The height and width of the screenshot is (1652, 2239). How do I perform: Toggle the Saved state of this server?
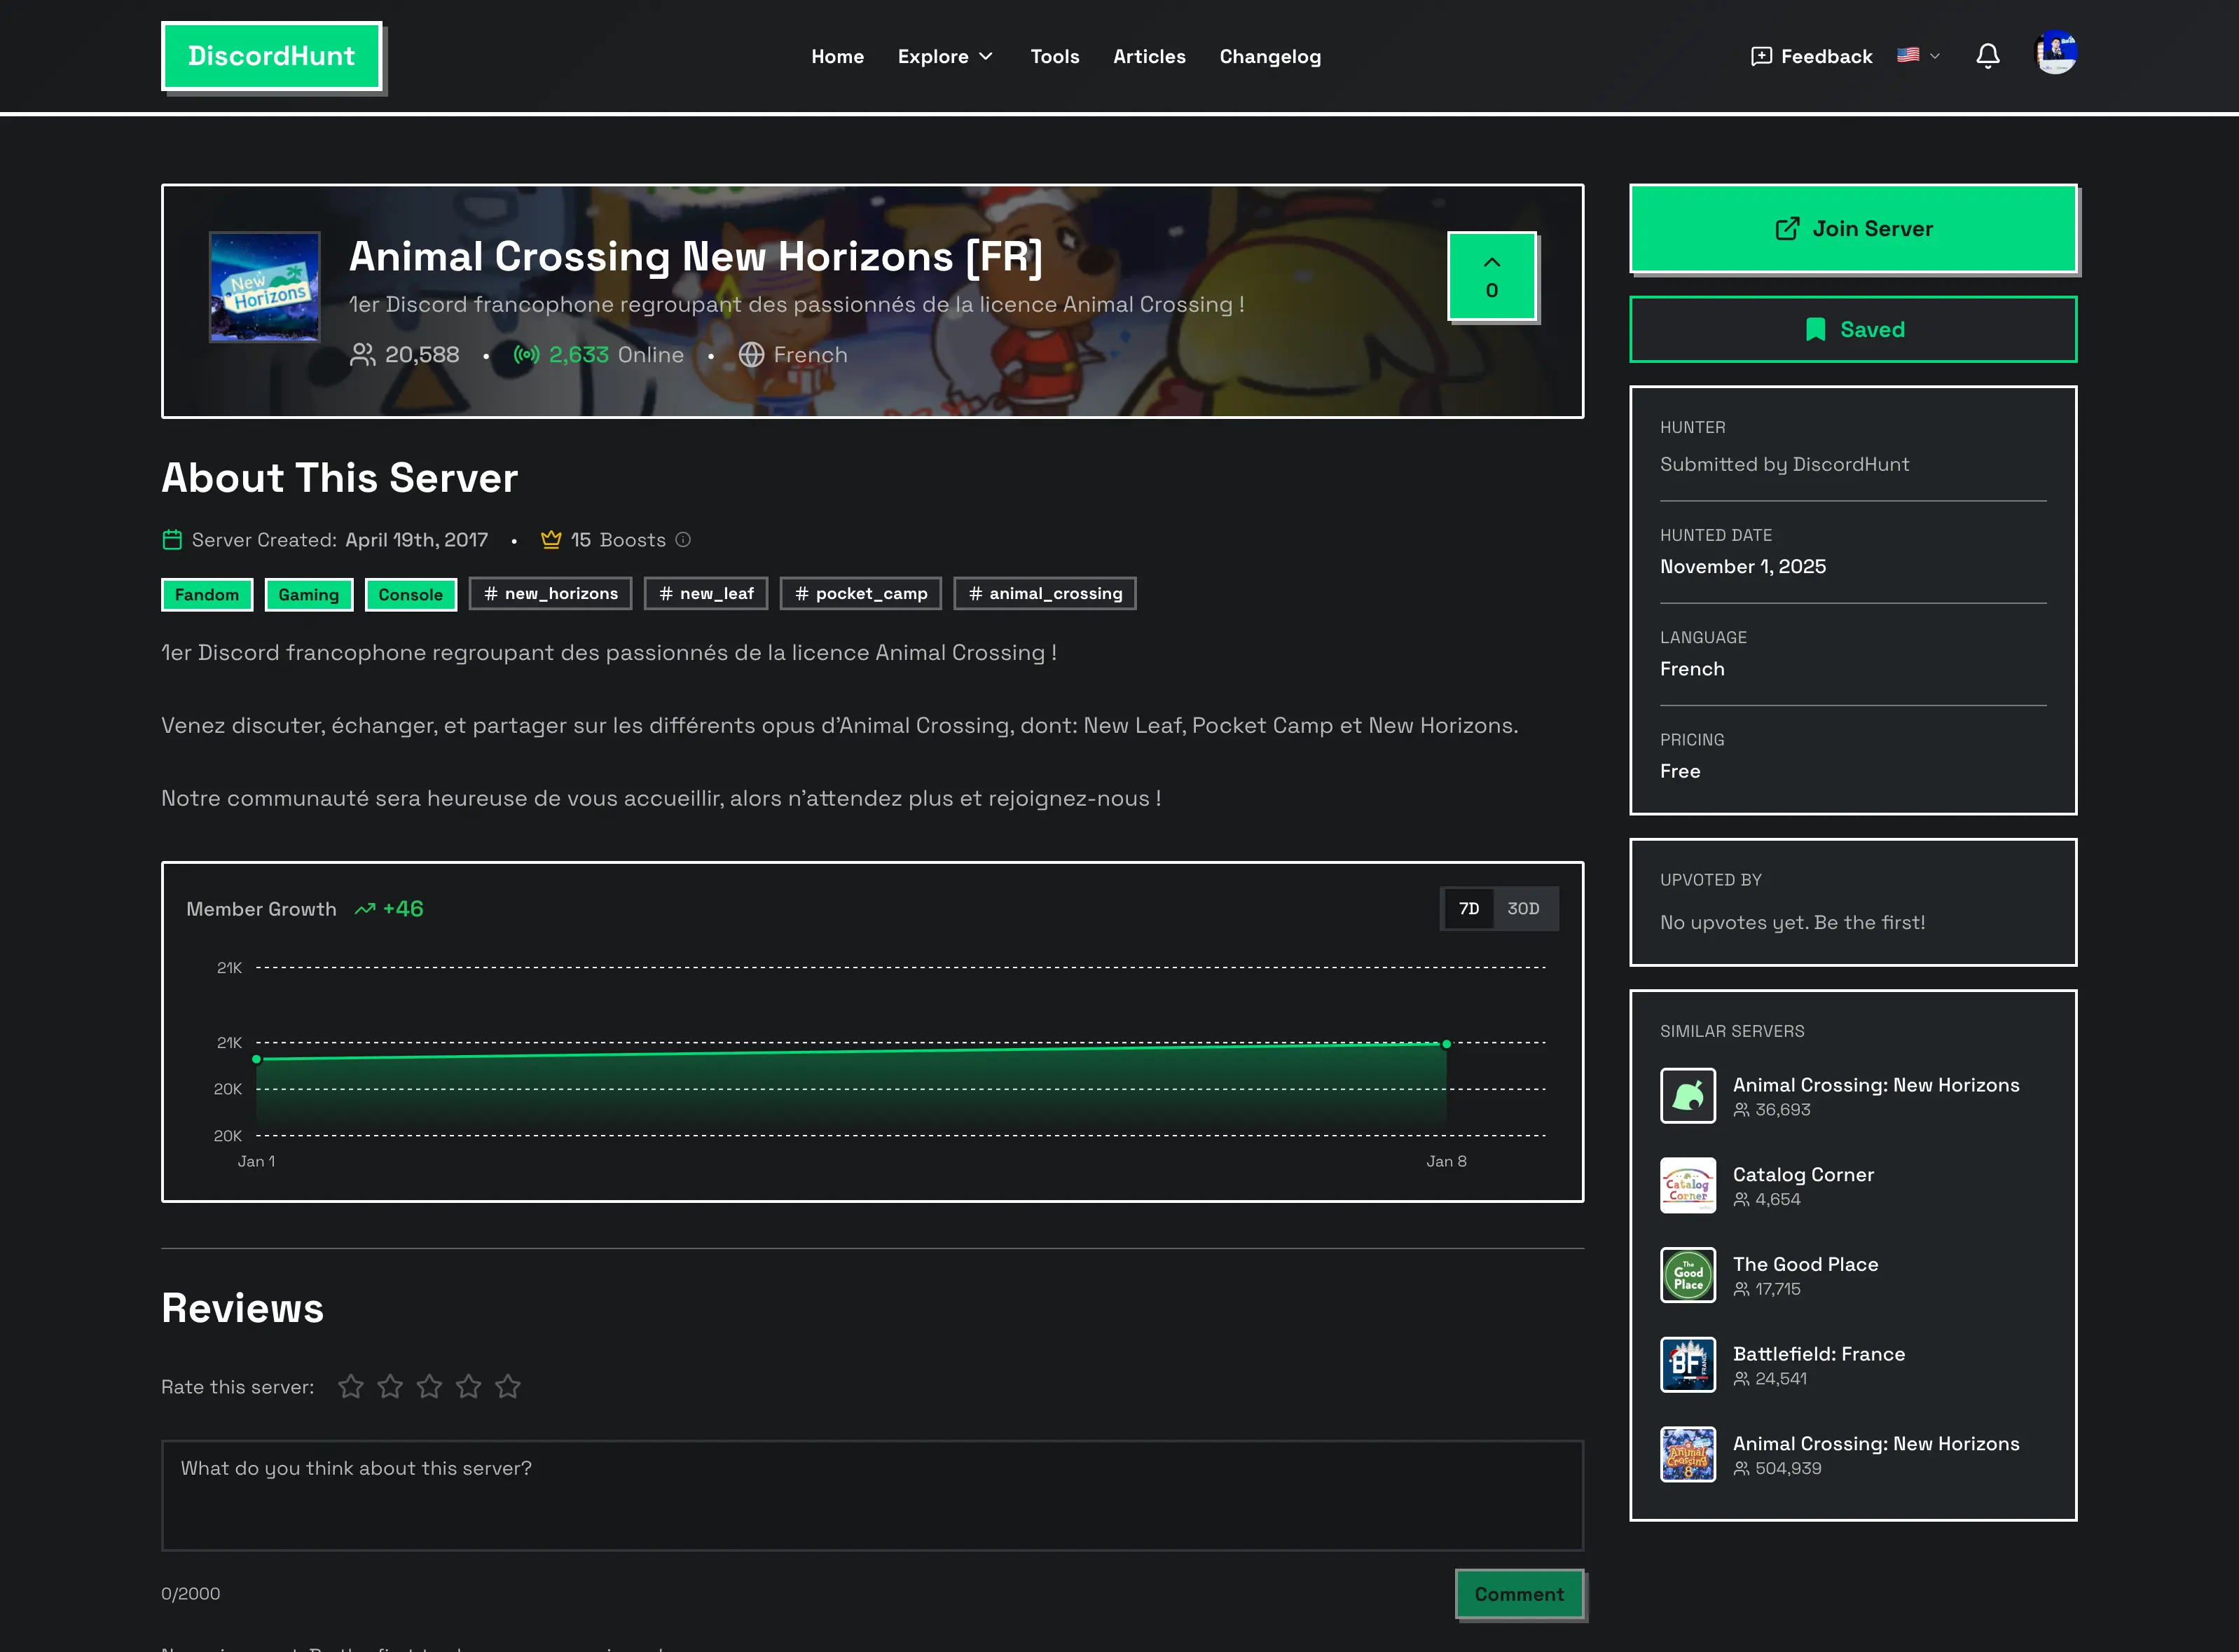tap(1852, 329)
